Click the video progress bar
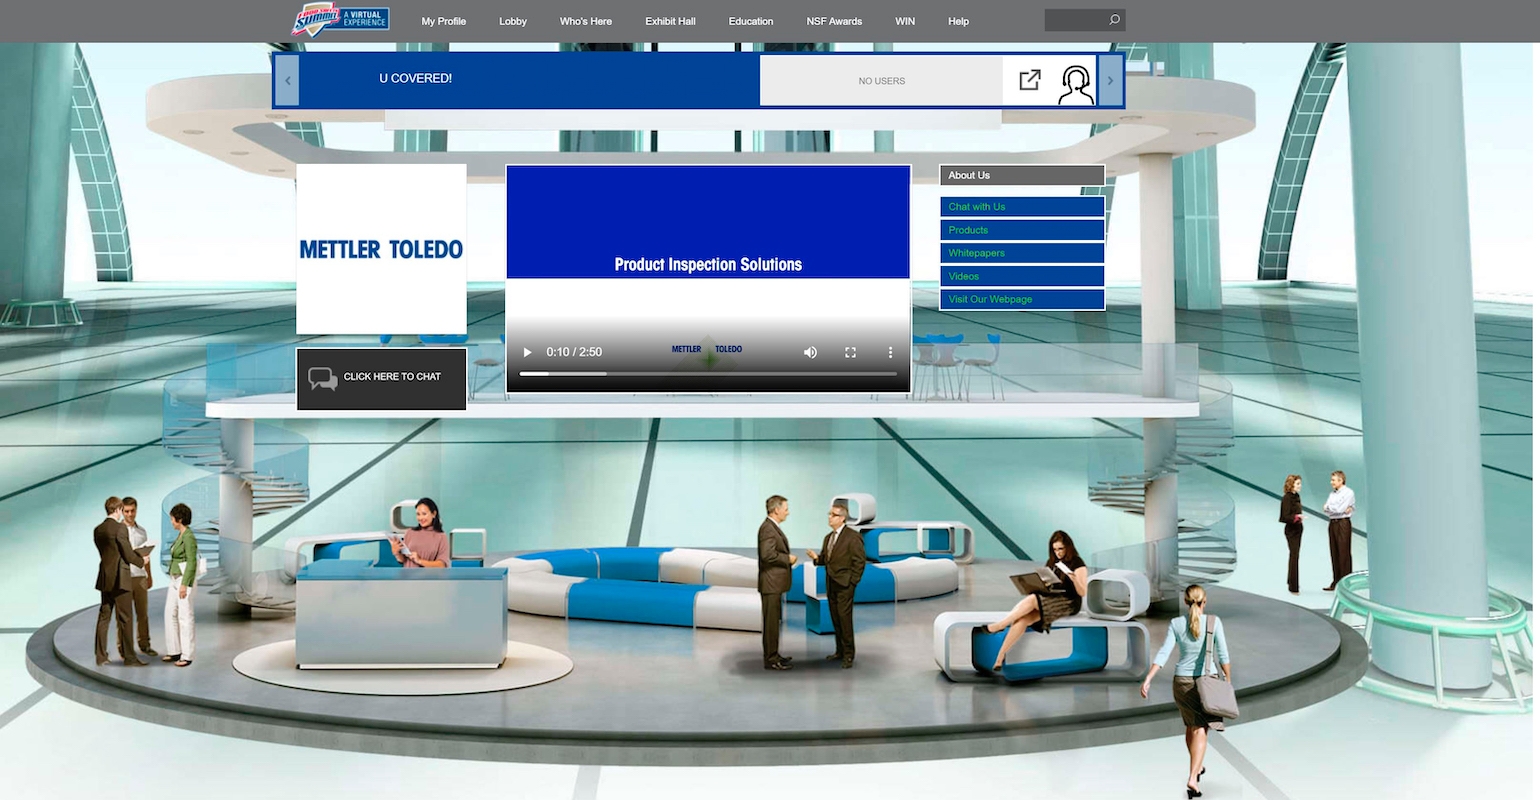 (x=707, y=374)
